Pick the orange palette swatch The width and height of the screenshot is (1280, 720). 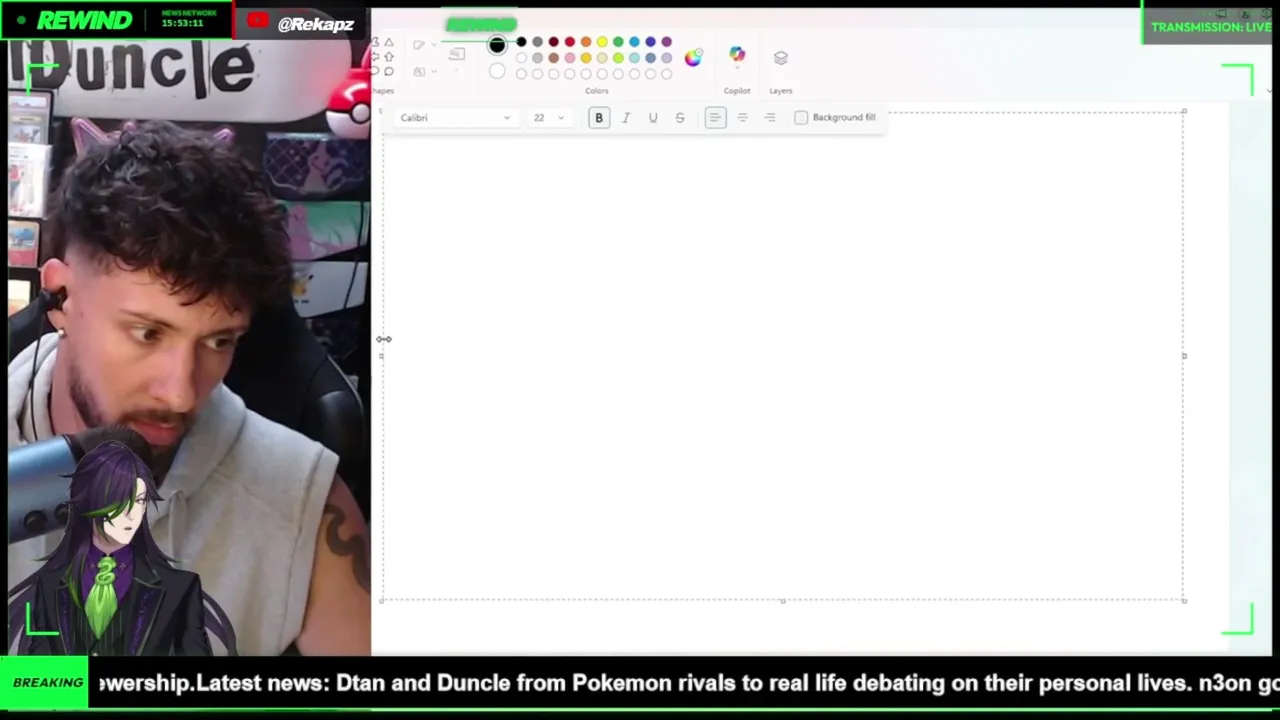coord(586,42)
